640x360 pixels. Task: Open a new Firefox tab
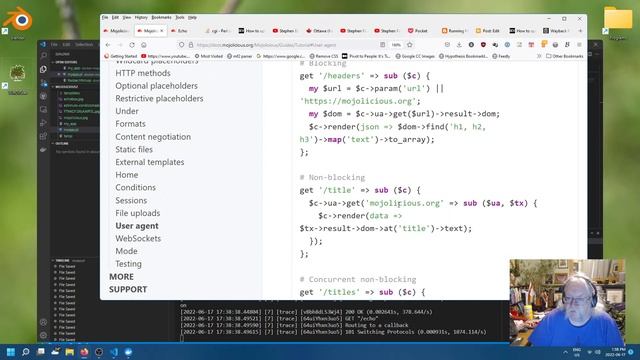click(x=580, y=31)
